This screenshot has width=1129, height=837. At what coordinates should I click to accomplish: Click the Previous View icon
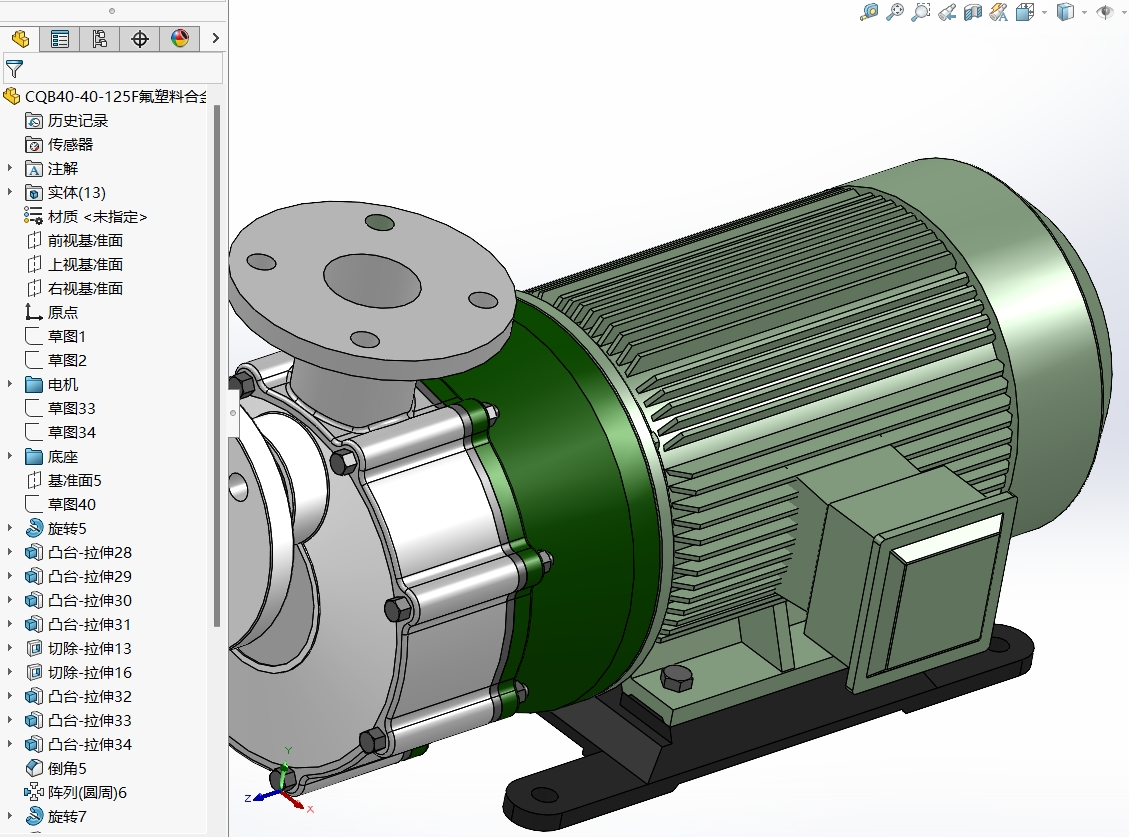947,12
